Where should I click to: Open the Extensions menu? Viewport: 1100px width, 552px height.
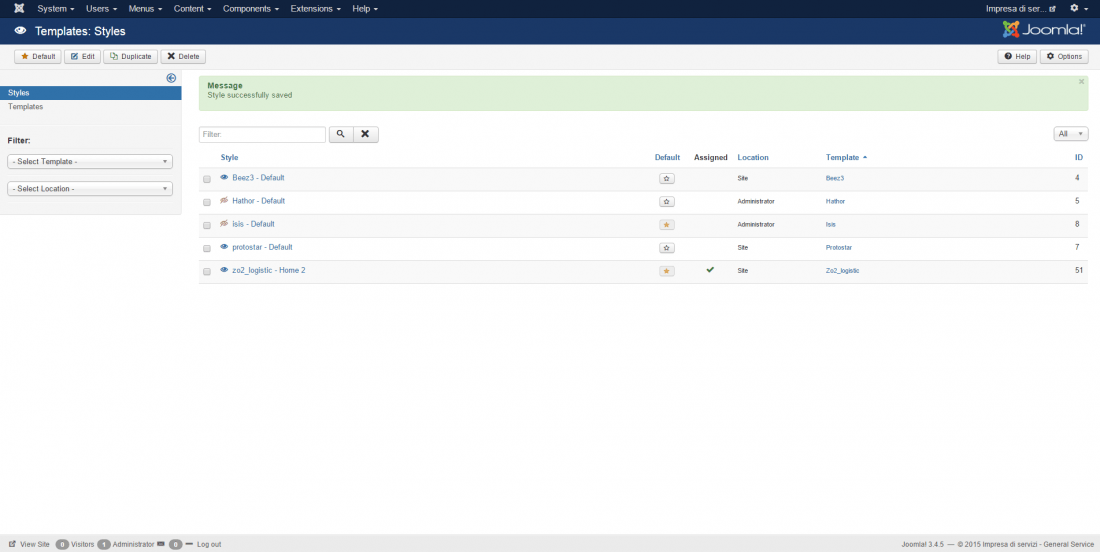316,8
